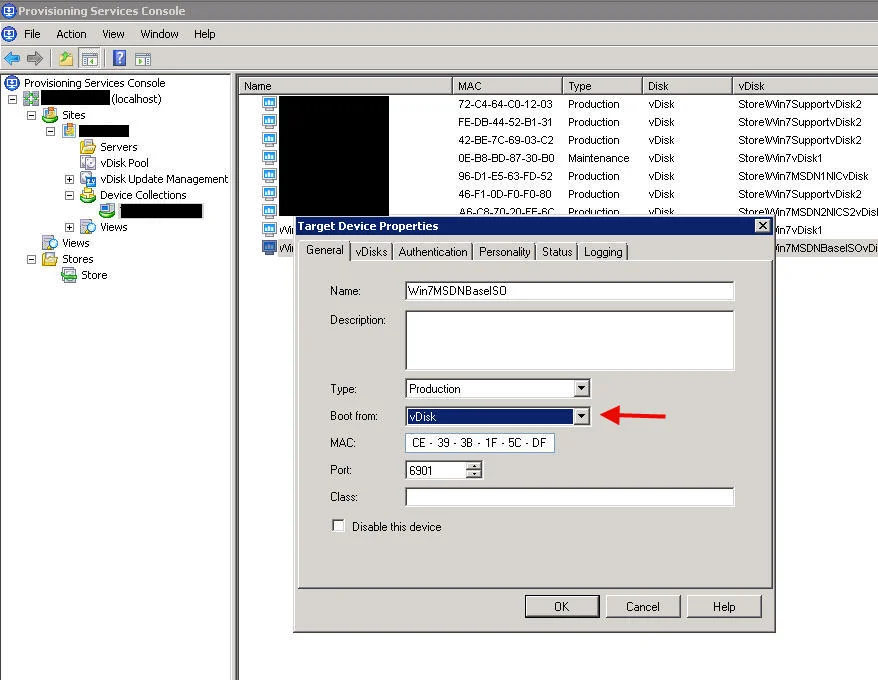Open the Window menu
Screen dimensions: 878x680
click(x=159, y=34)
